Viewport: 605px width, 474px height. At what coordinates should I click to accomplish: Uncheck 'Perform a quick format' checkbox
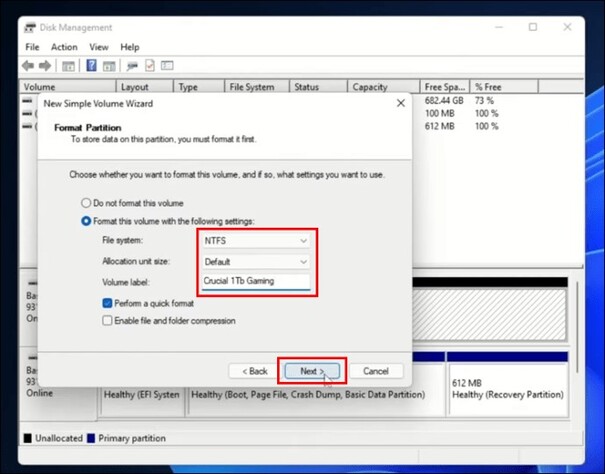(107, 302)
